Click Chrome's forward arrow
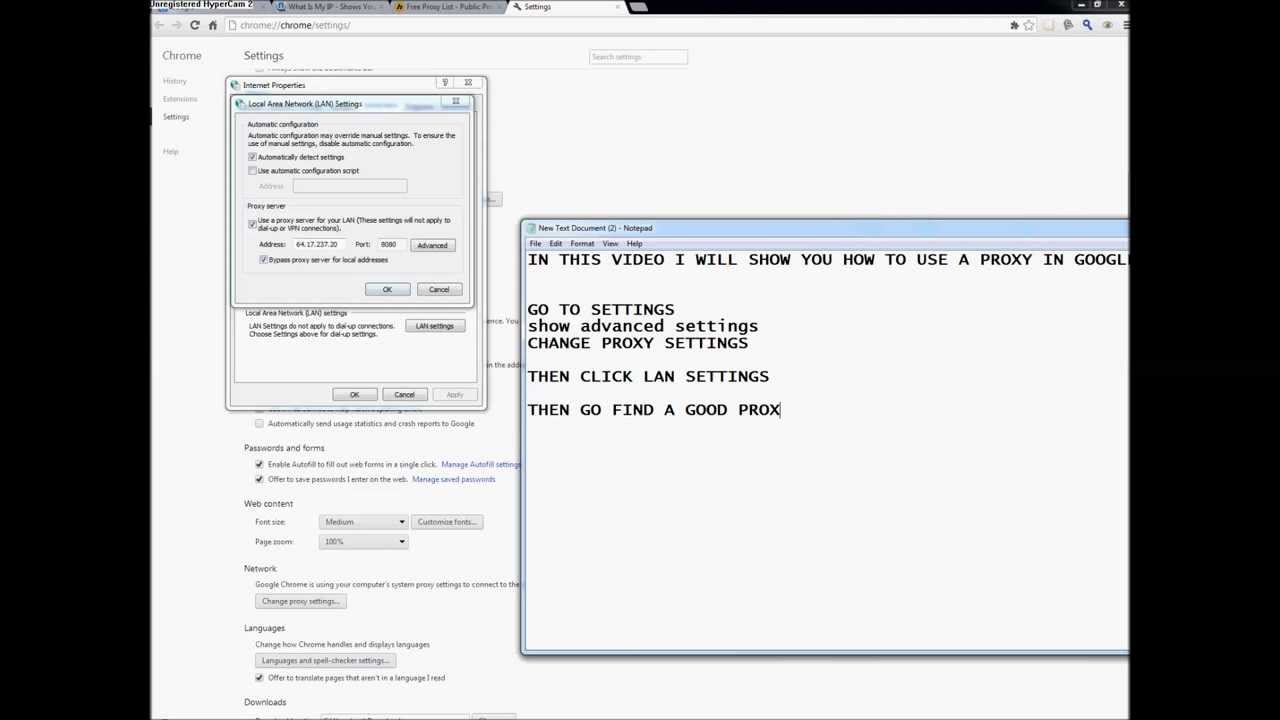The width and height of the screenshot is (1280, 720). point(177,25)
